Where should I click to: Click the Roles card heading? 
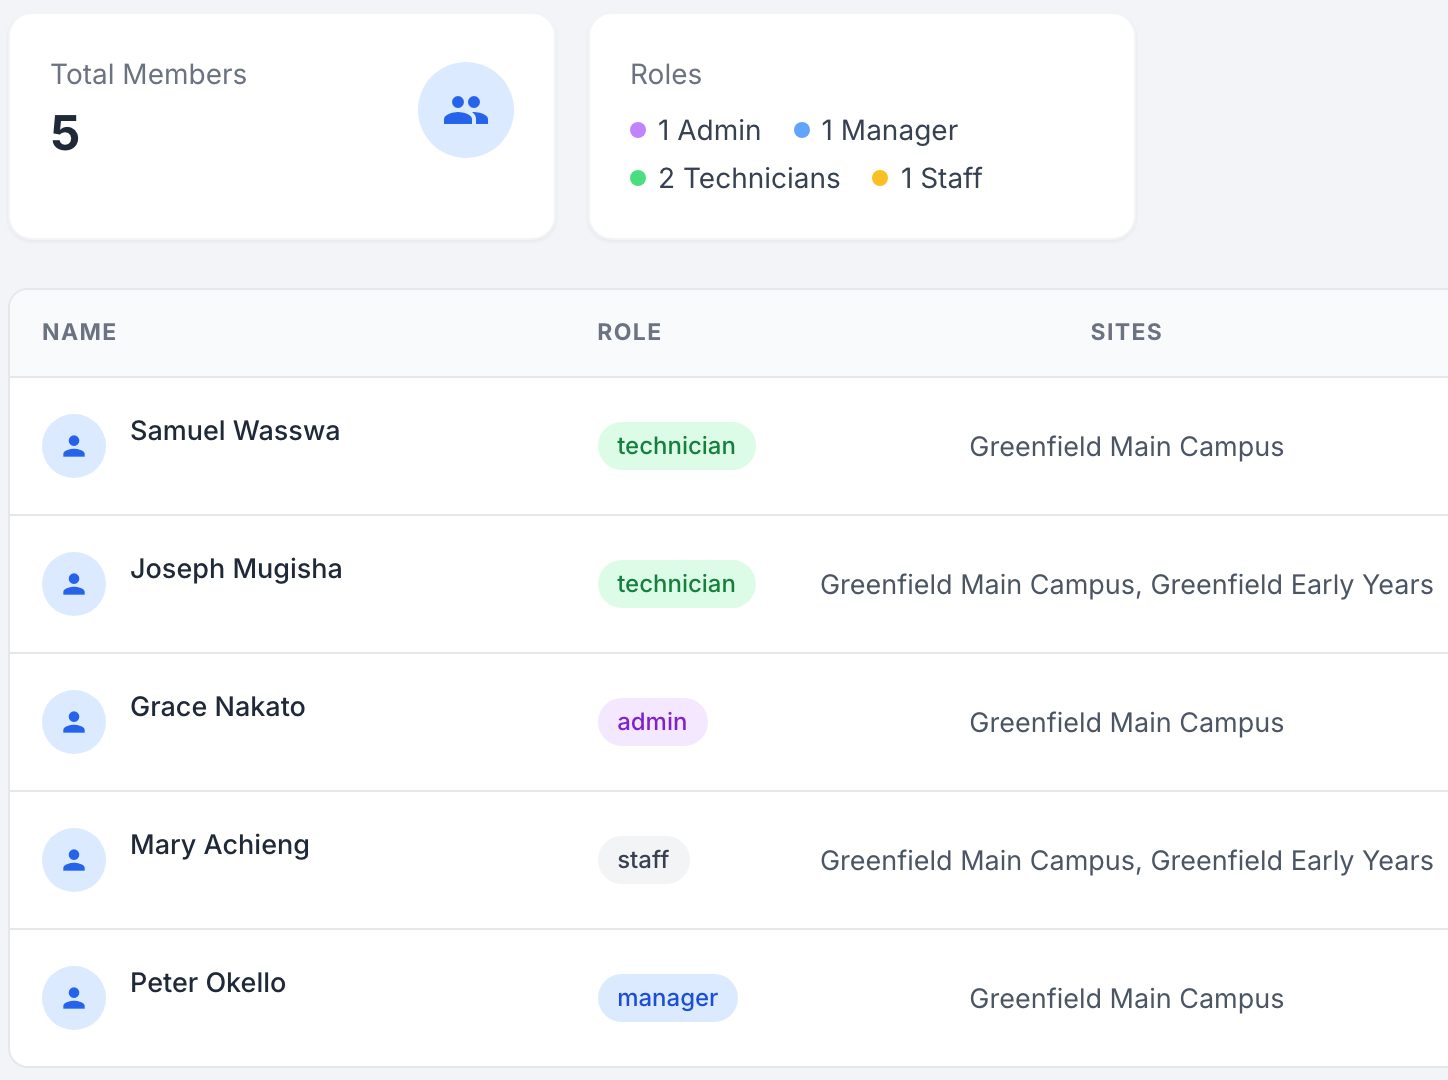pos(666,74)
